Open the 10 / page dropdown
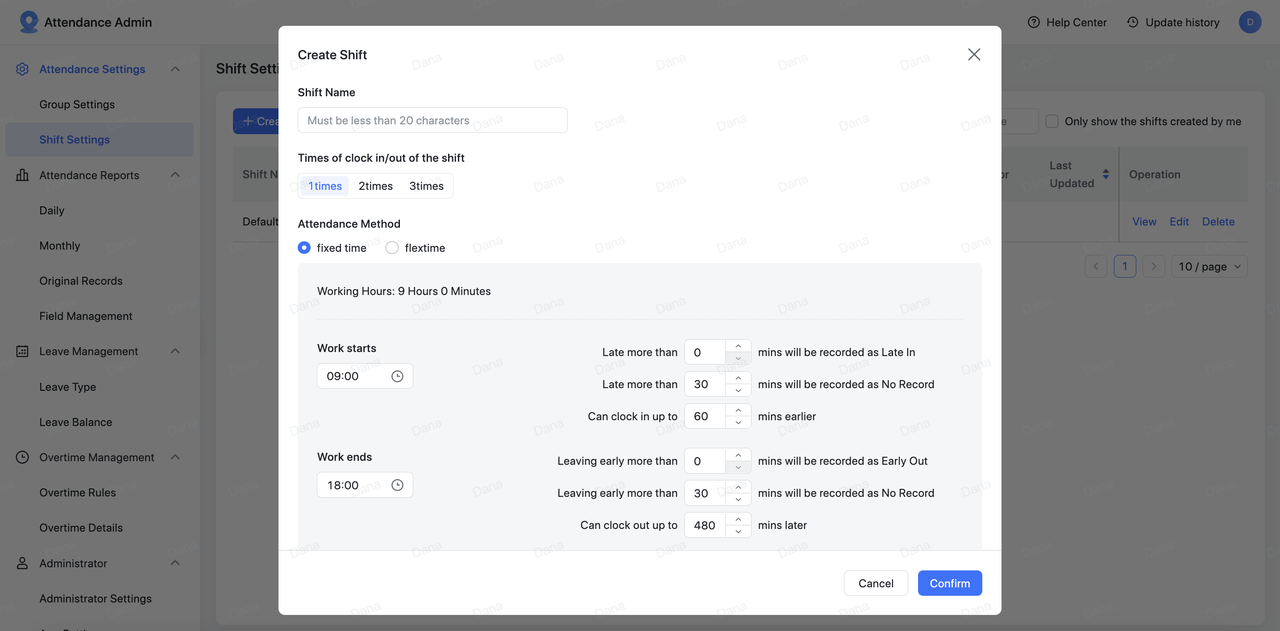This screenshot has height=631, width=1280. (x=1210, y=266)
